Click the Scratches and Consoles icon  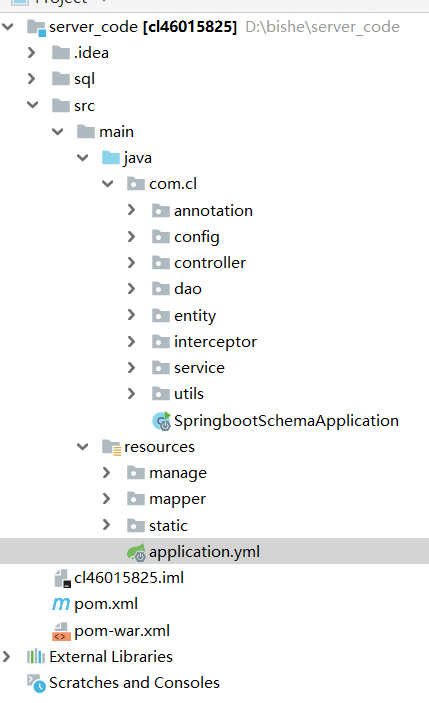pyautogui.click(x=36, y=683)
